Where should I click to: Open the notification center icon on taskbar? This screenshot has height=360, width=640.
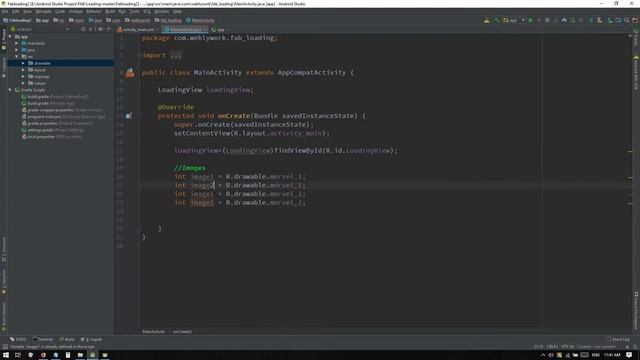[629, 355]
